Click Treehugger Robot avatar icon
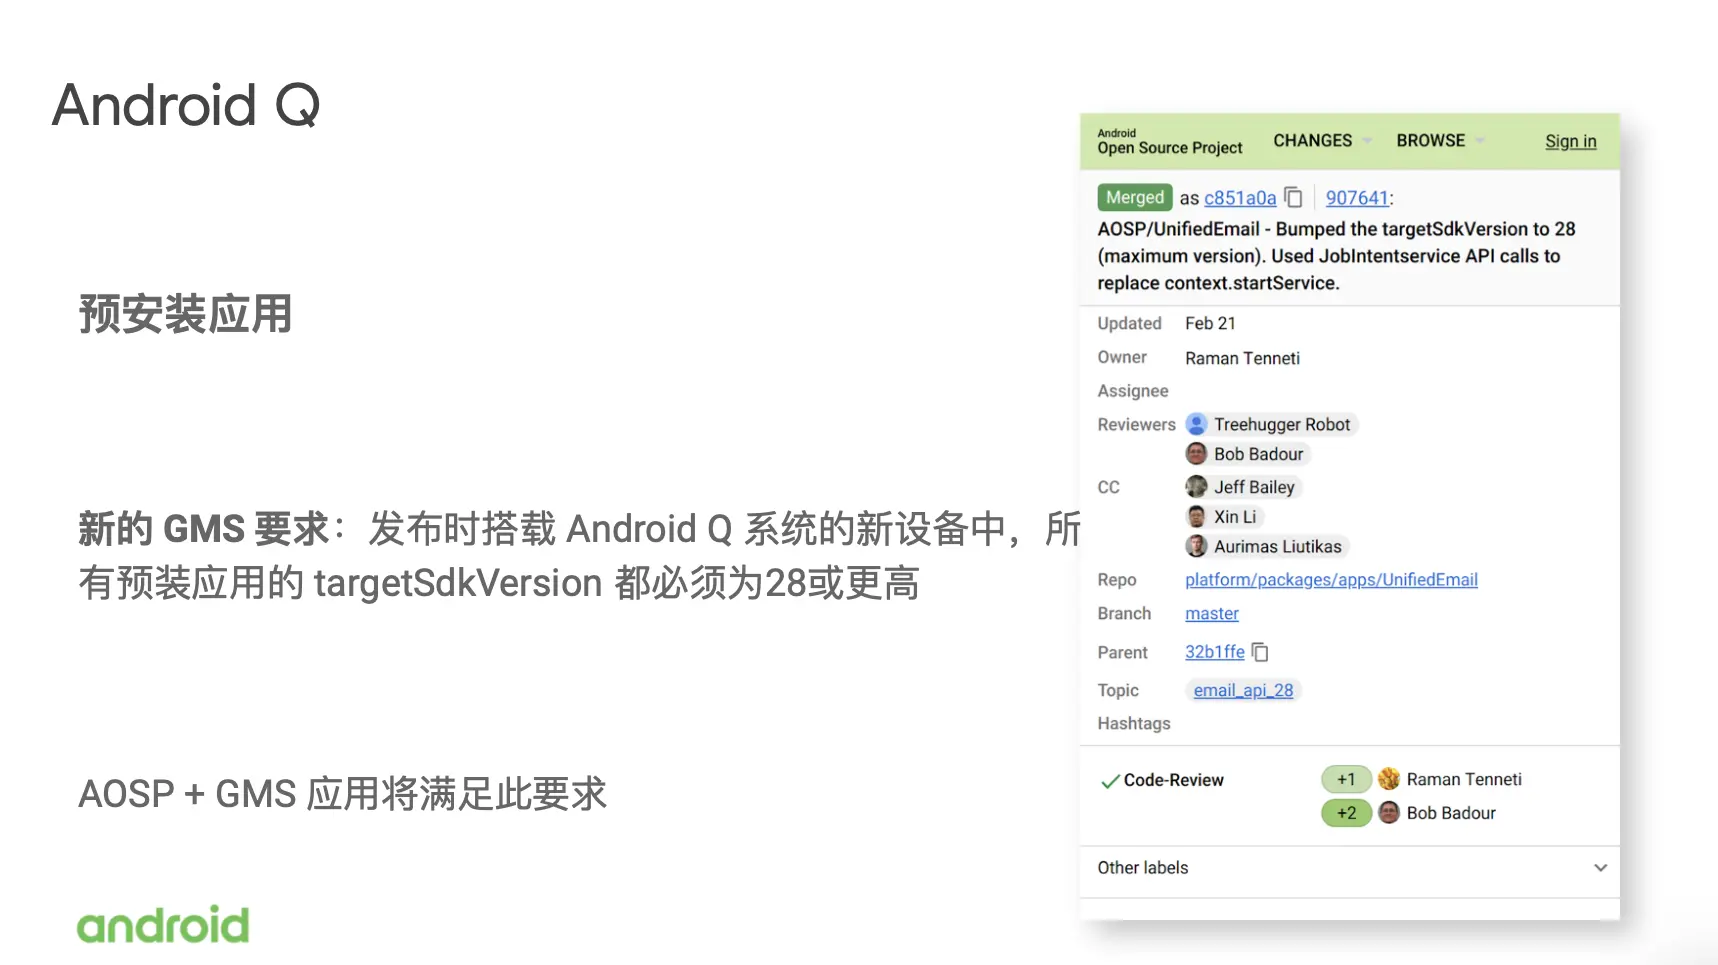The height and width of the screenshot is (965, 1718). tap(1197, 424)
